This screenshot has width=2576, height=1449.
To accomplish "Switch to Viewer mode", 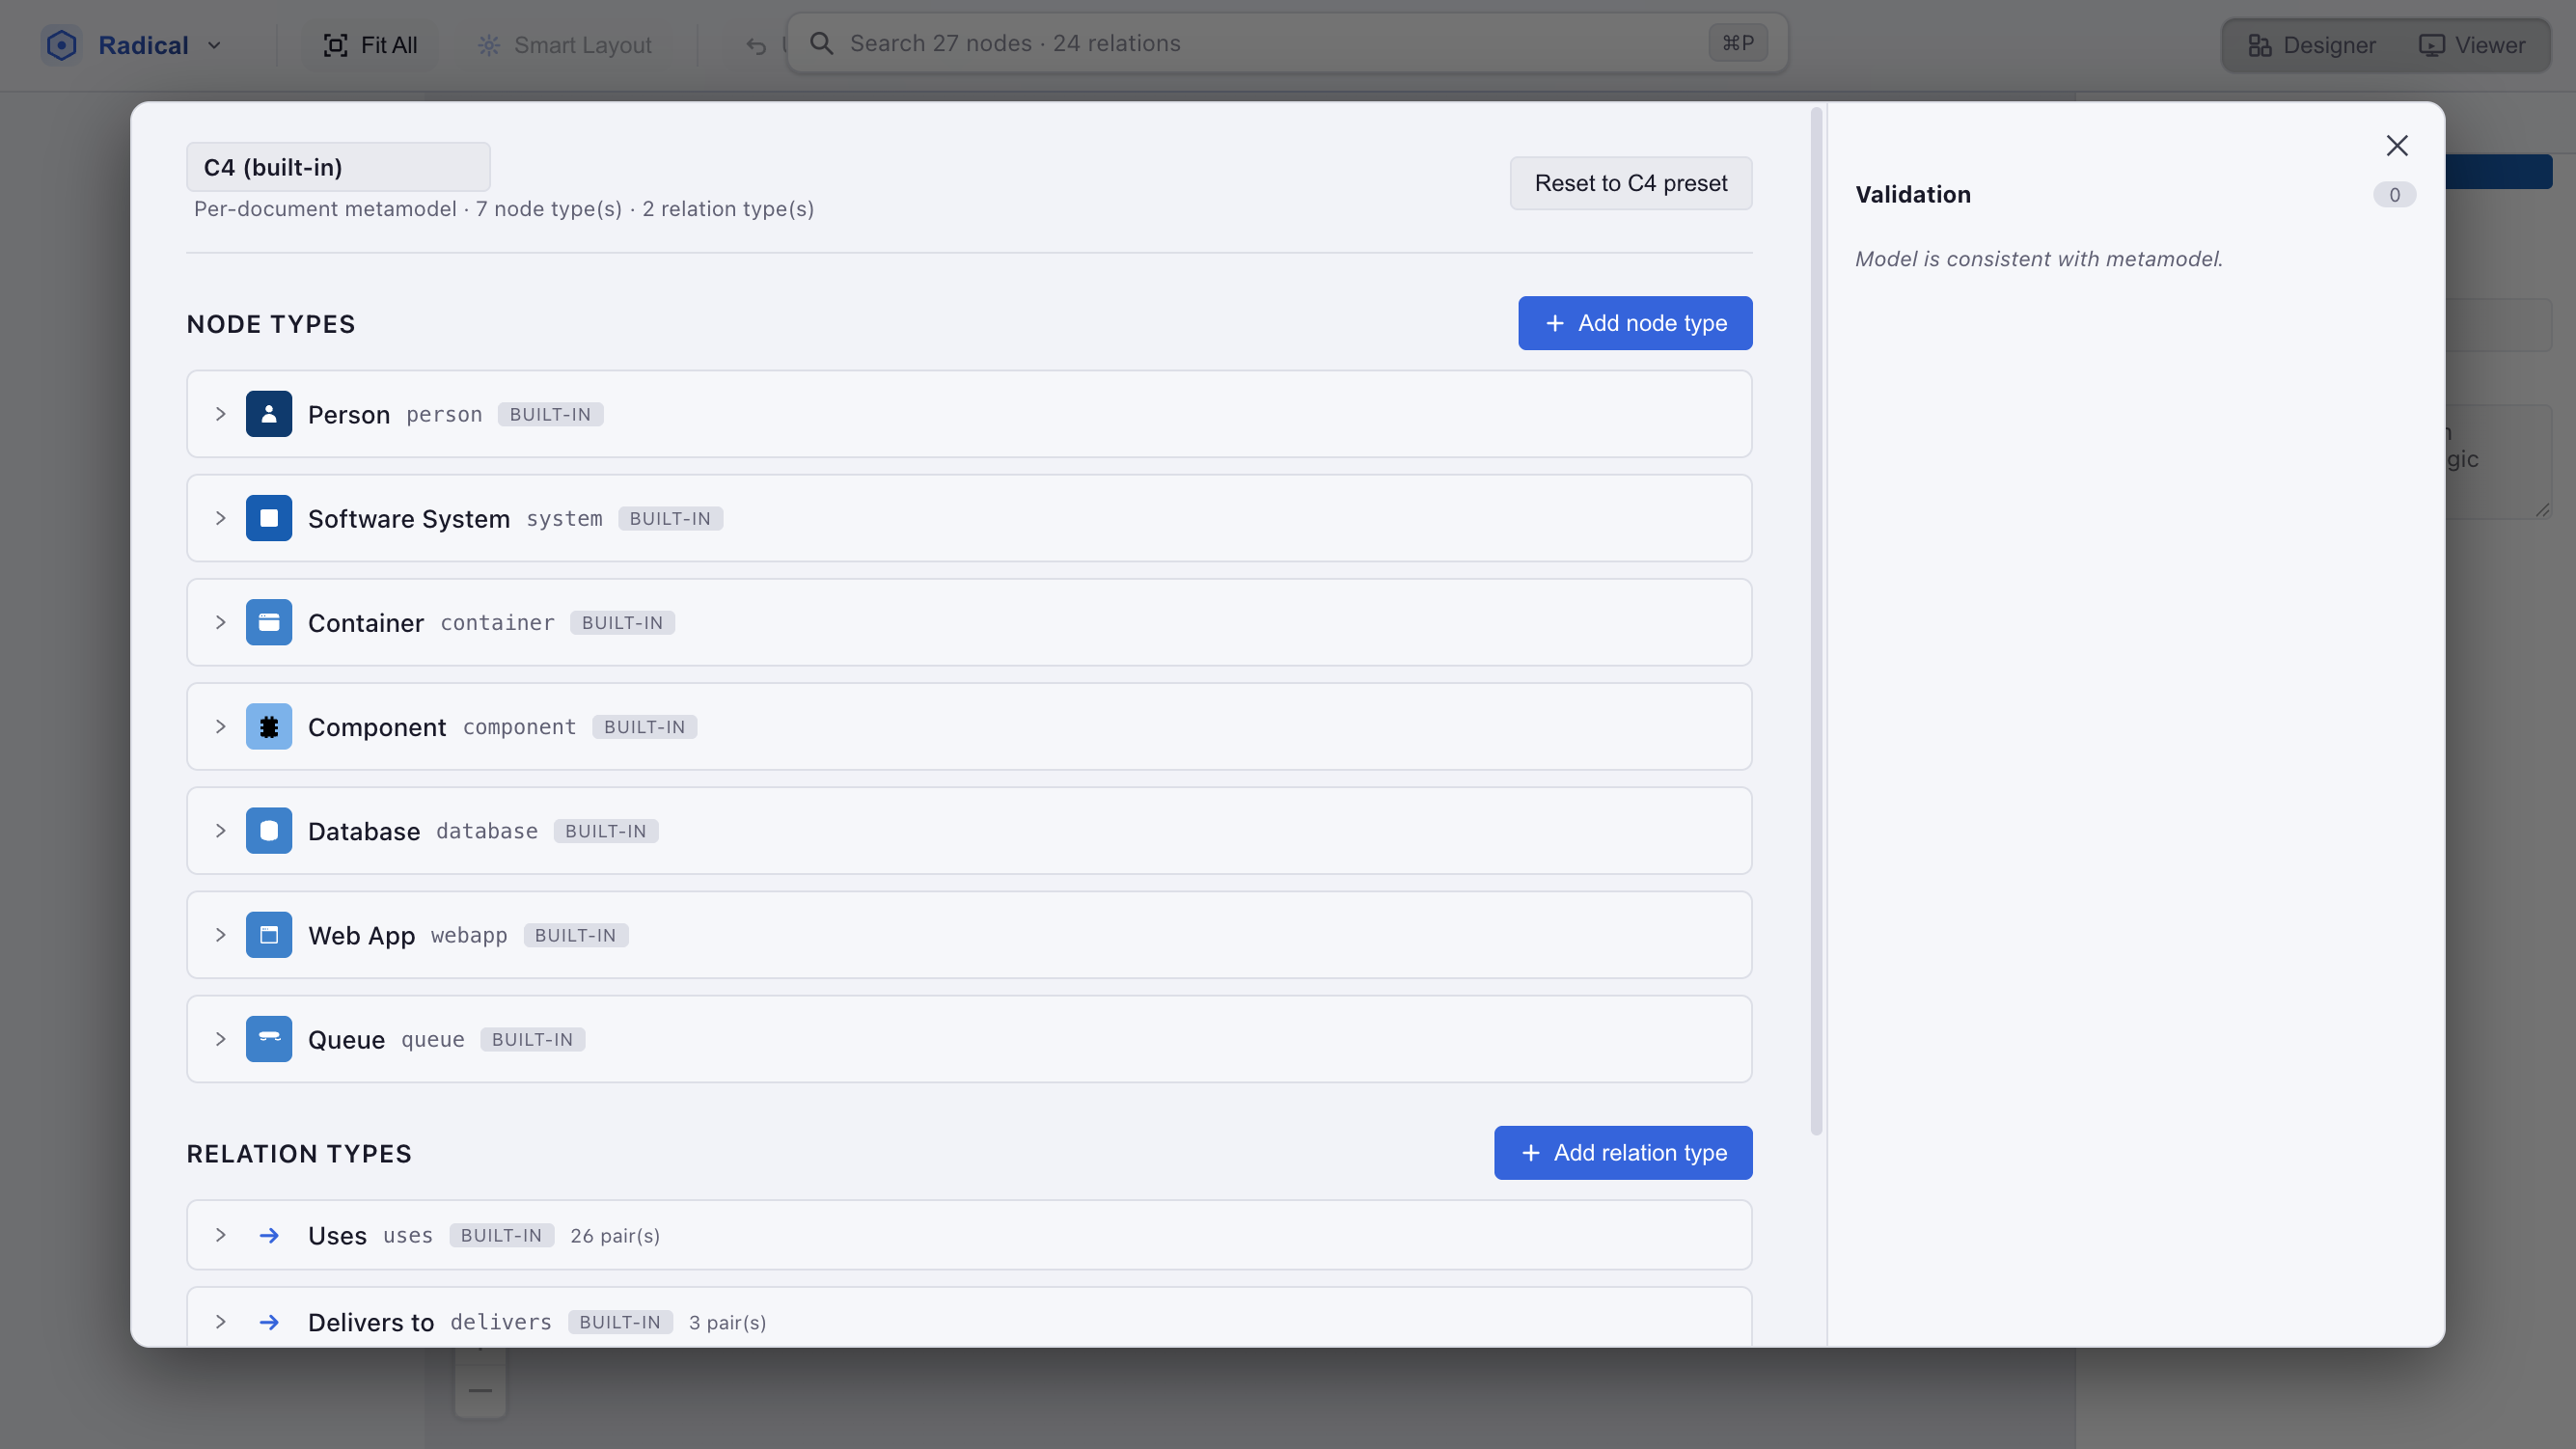I will [x=2471, y=45].
